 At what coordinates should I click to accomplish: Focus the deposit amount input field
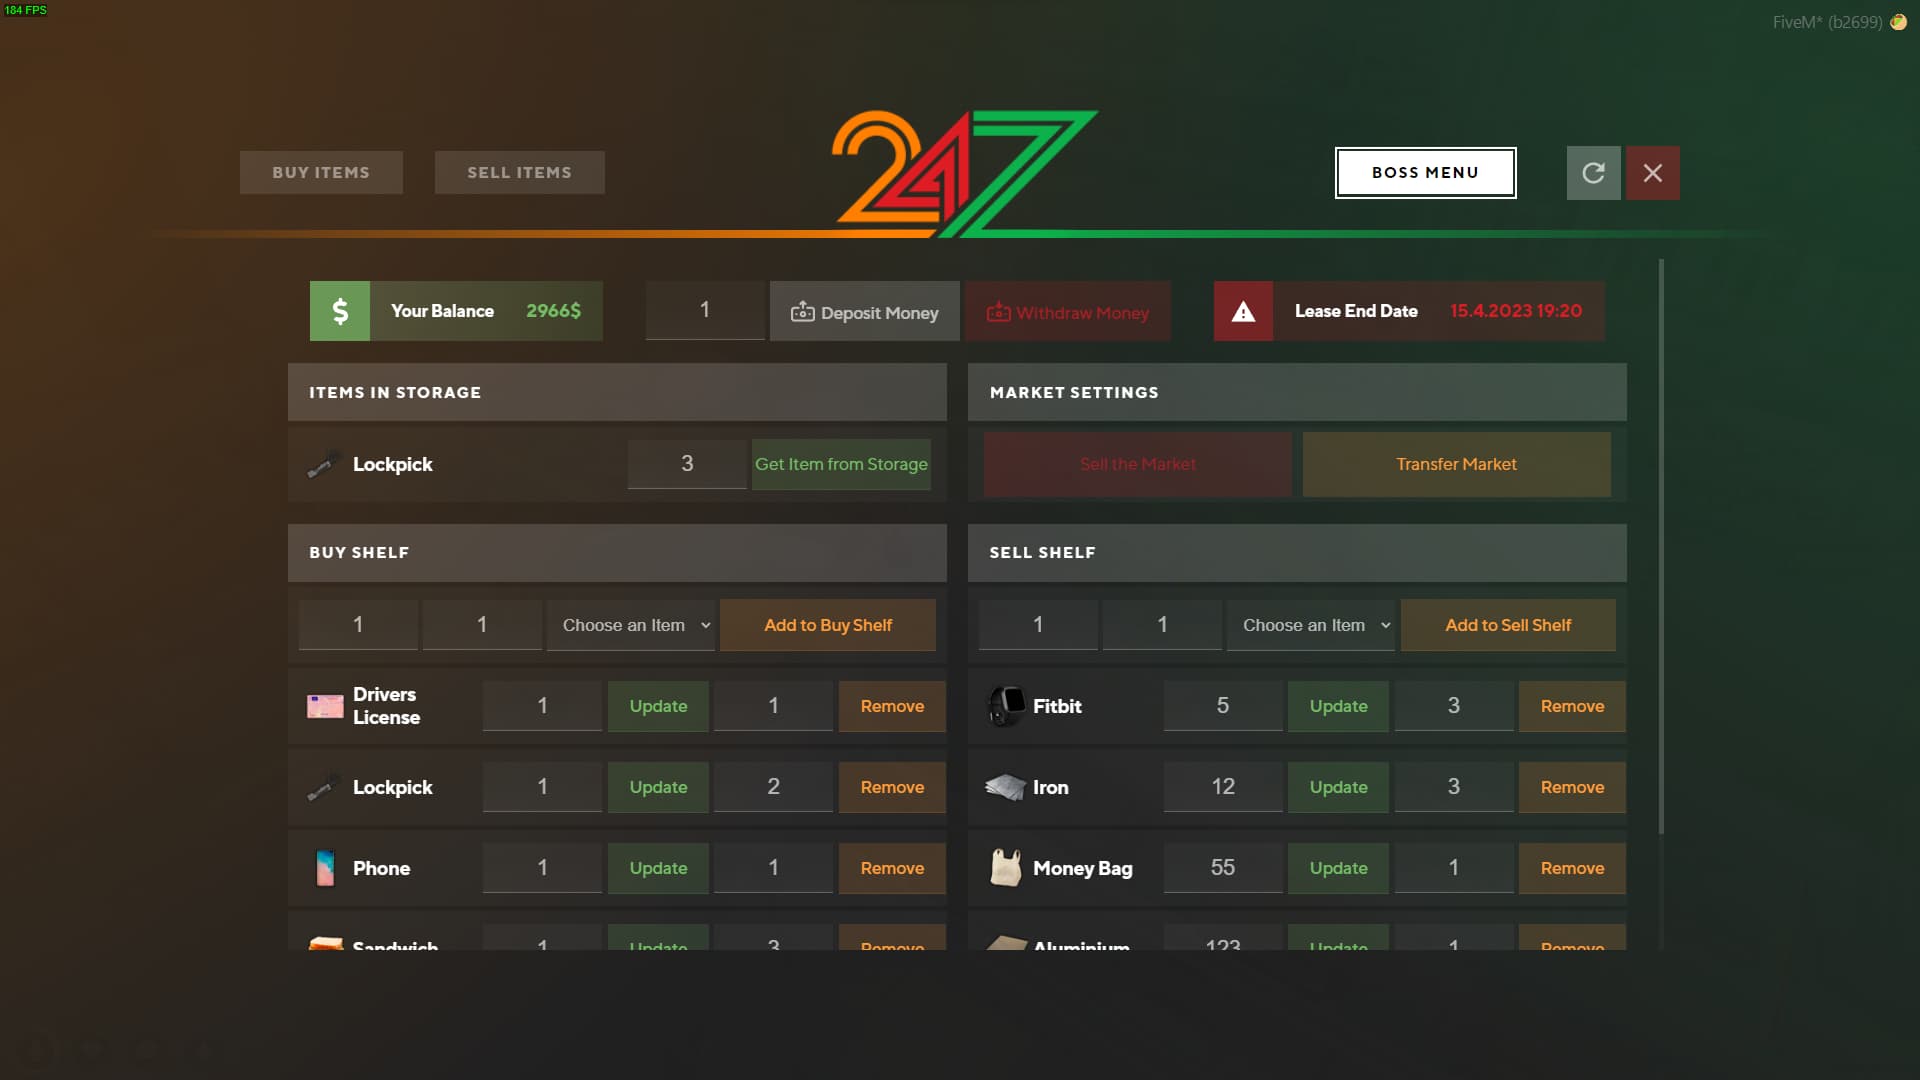click(705, 311)
